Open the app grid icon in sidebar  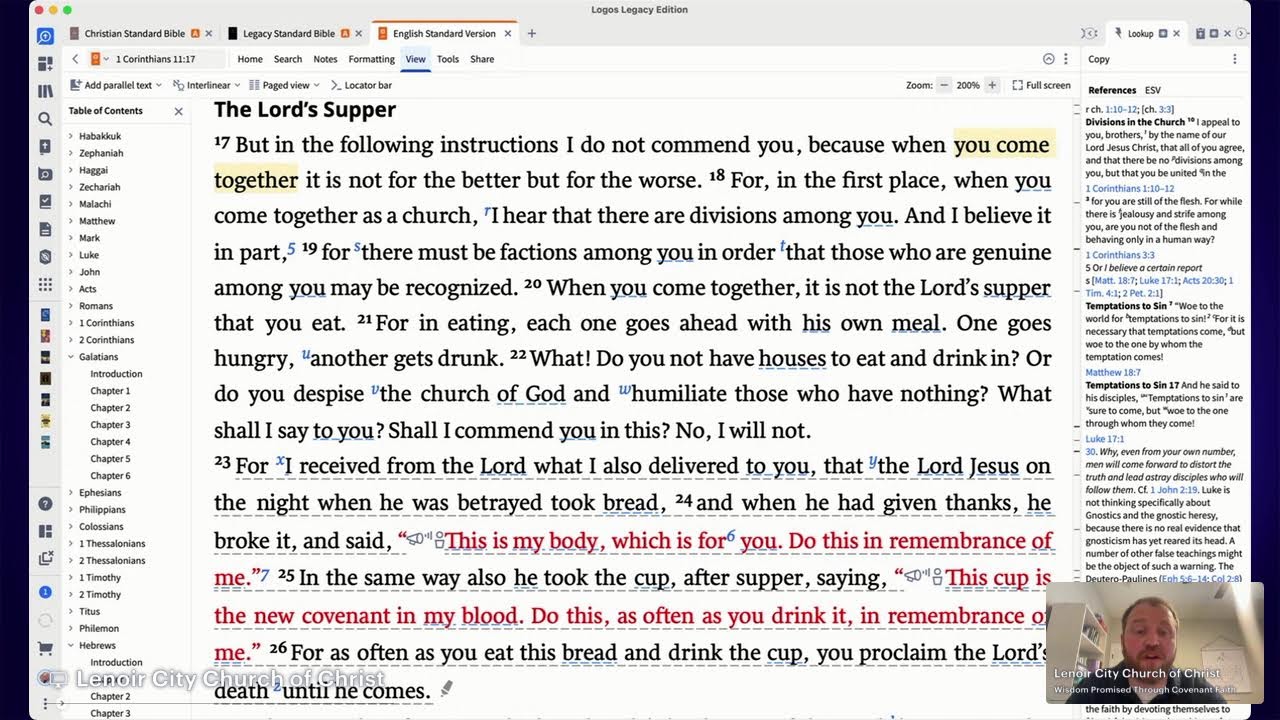[45, 285]
